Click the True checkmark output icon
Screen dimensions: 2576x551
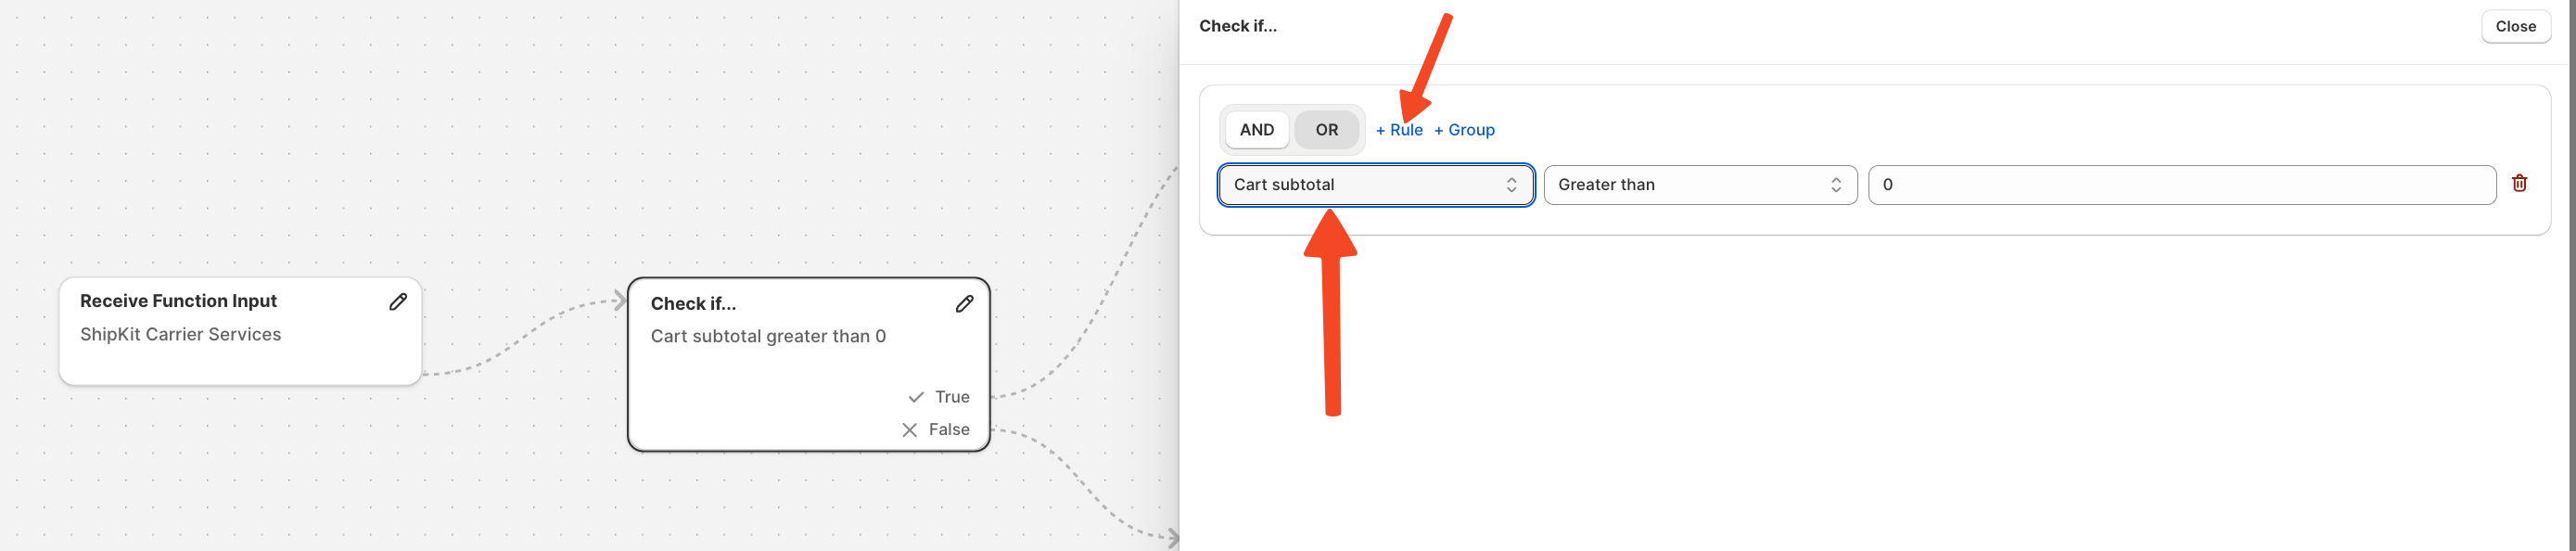[x=916, y=398]
